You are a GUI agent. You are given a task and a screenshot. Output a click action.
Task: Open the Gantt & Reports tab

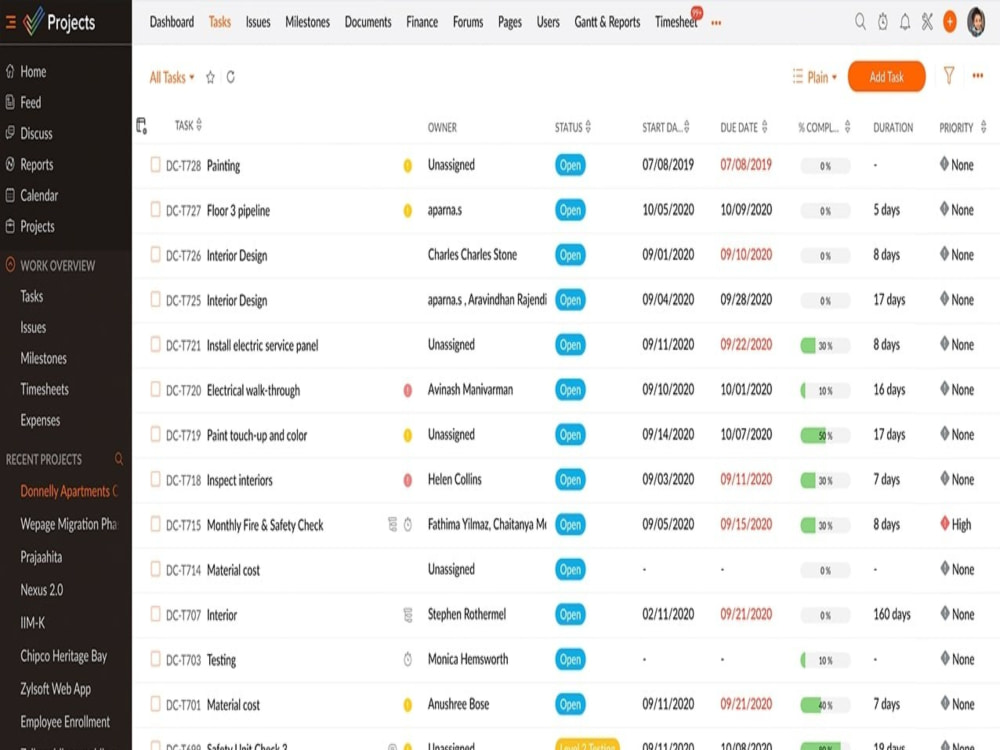pos(607,22)
